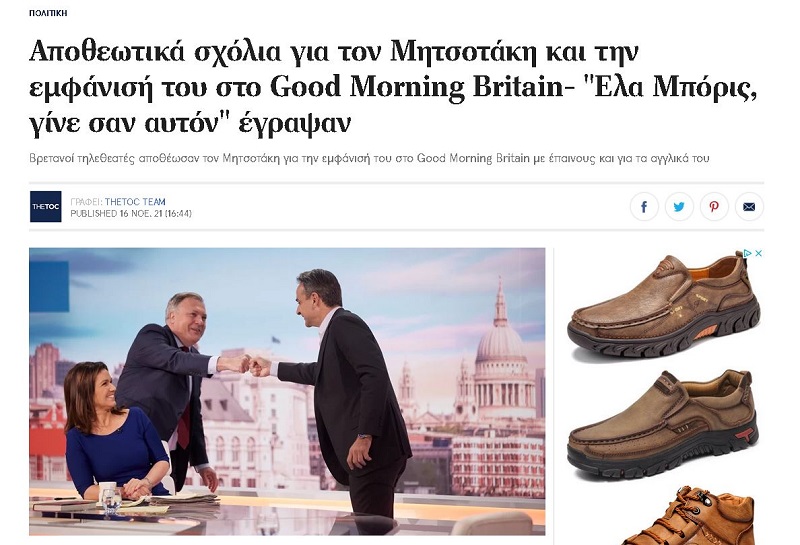Click the ΓΡΑΦΕΙ label before author name
The width and height of the screenshot is (800, 545).
click(x=86, y=202)
